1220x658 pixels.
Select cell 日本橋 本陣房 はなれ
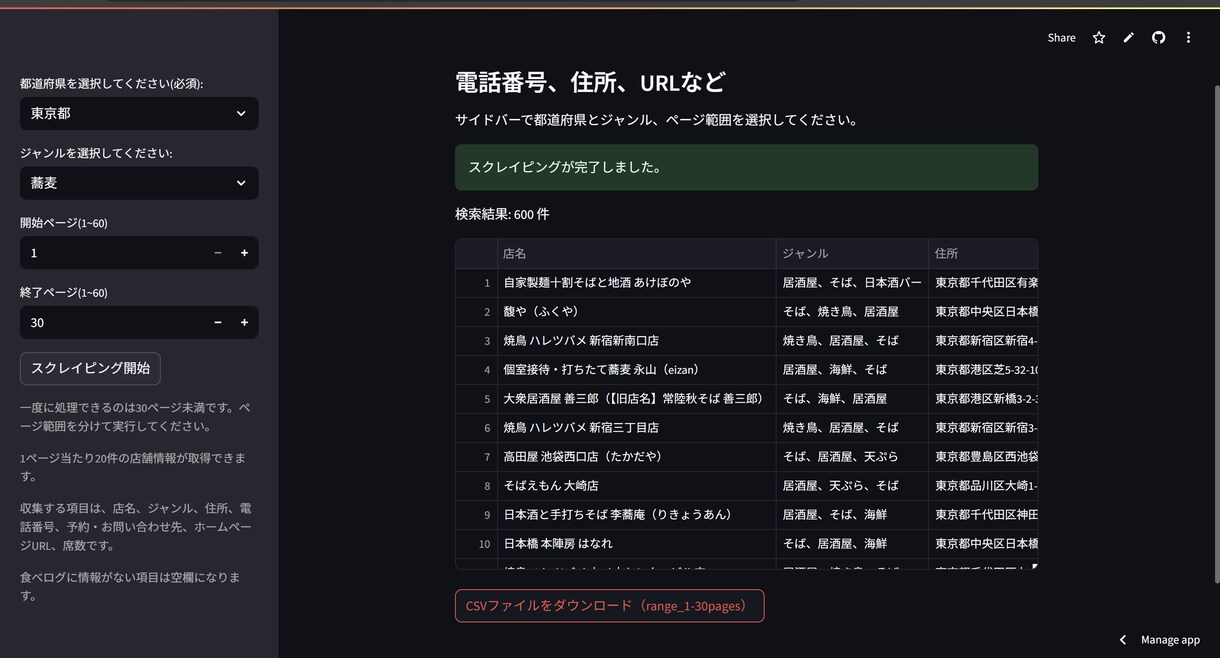(x=636, y=544)
